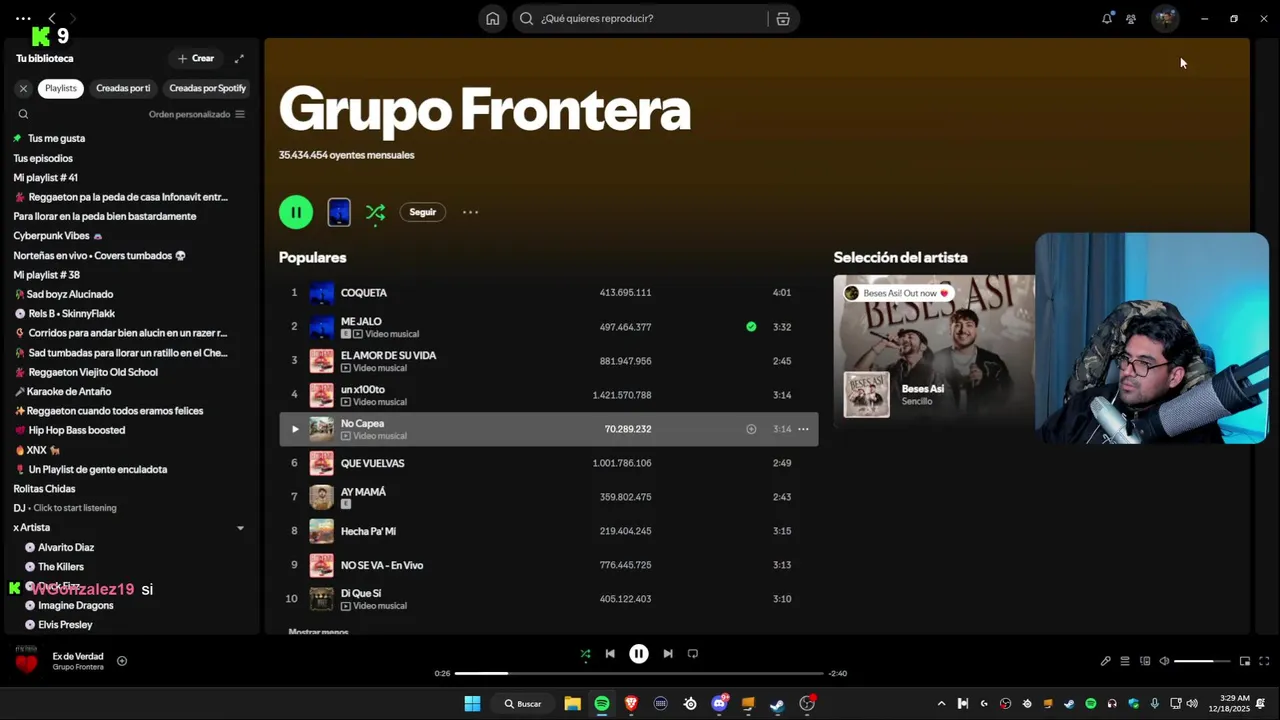Open Steam in the taskbar

777,704
